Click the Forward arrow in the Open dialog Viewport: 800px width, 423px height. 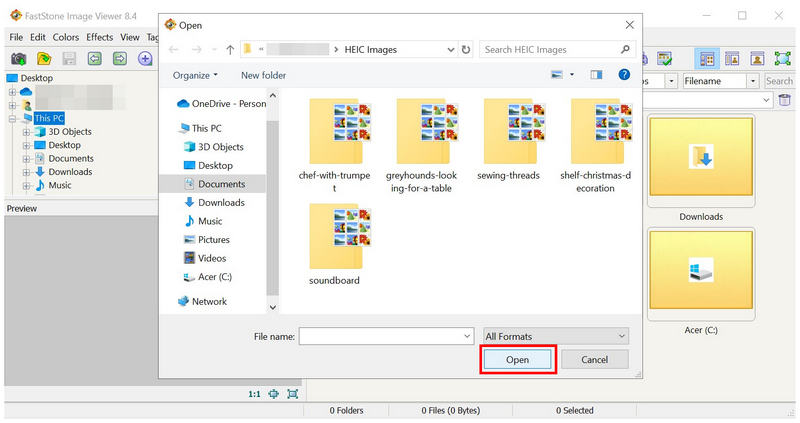pos(196,49)
